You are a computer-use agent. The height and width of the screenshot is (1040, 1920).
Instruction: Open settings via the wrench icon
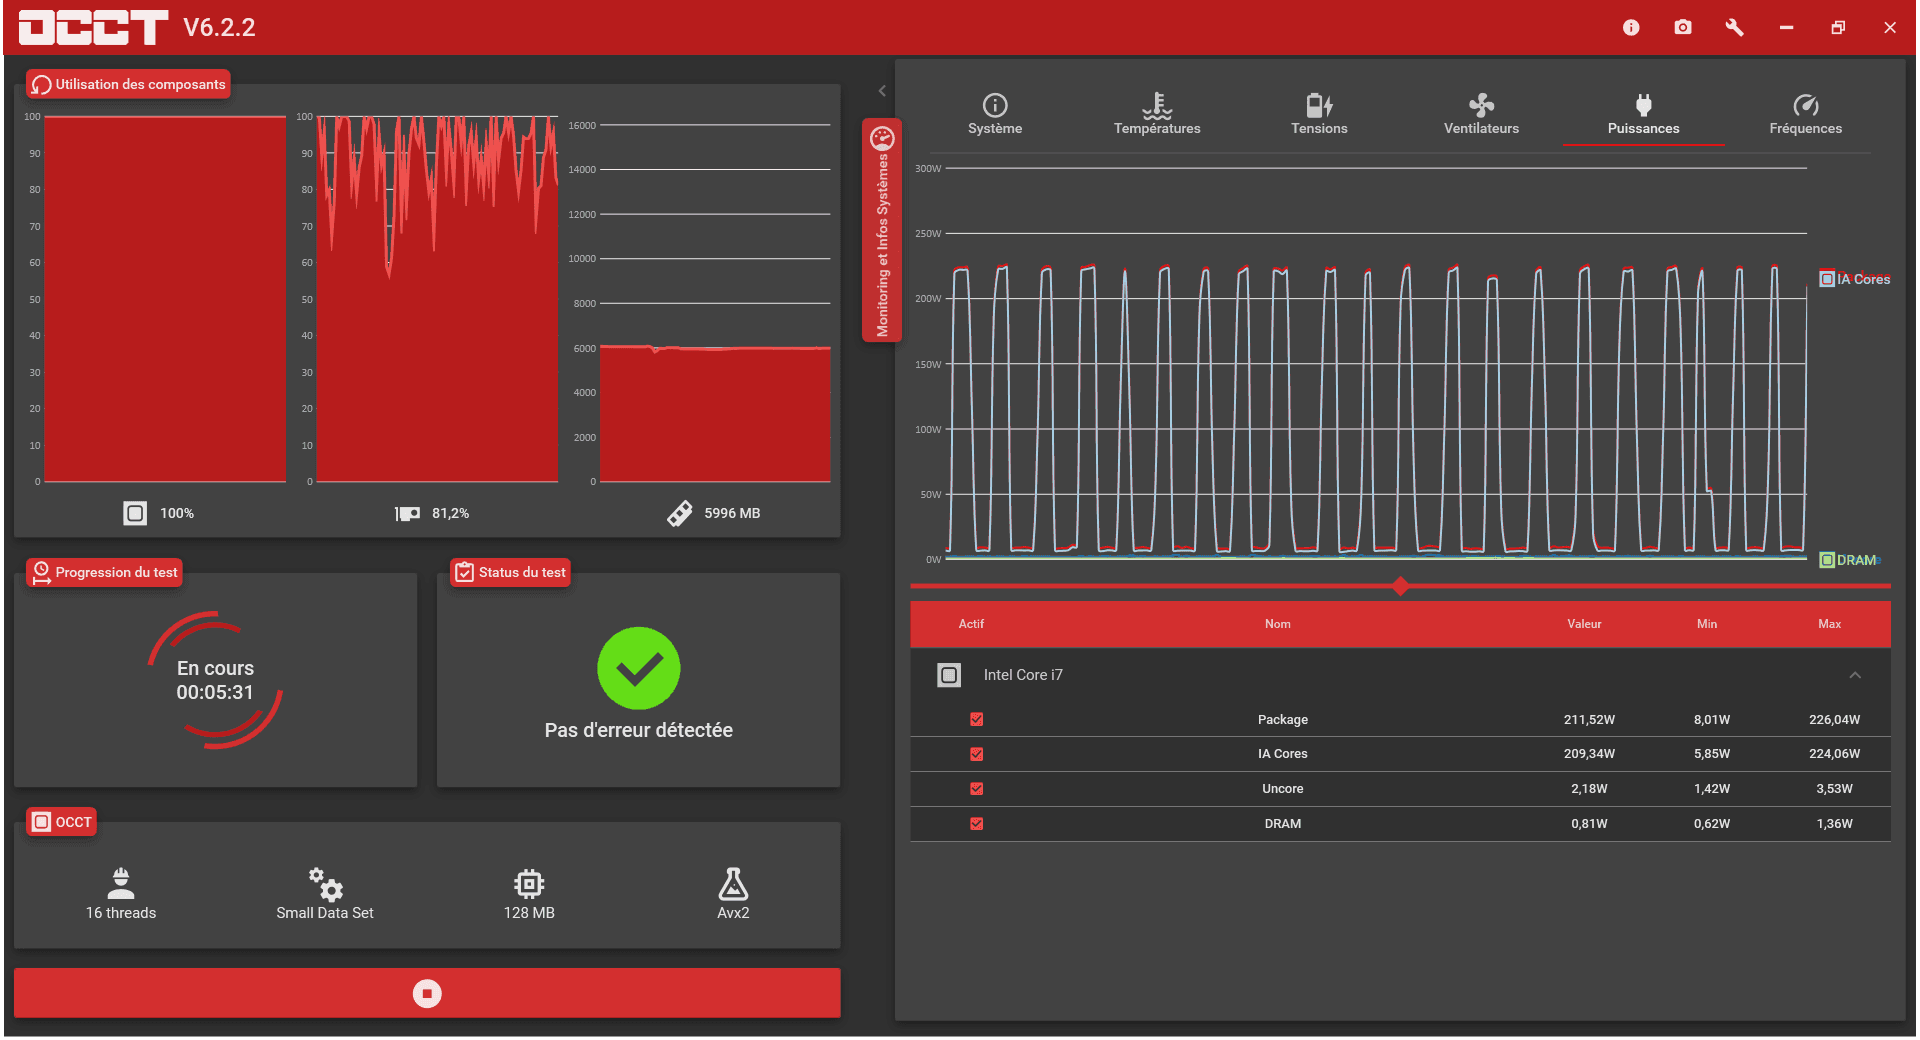coord(1735,28)
